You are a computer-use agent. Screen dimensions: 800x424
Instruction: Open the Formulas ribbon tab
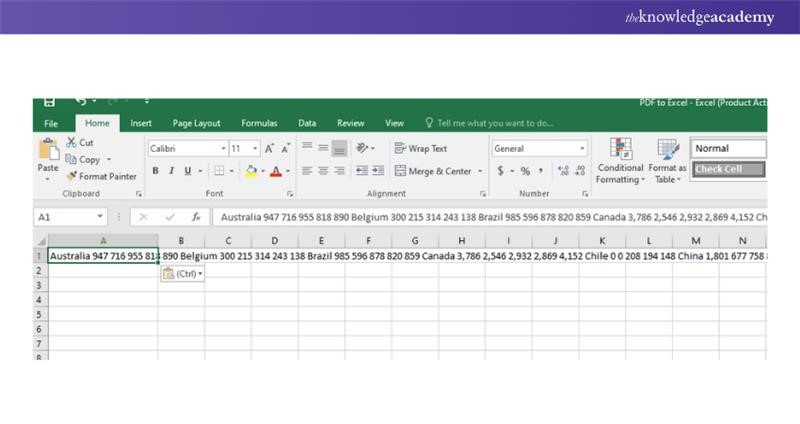[x=259, y=123]
